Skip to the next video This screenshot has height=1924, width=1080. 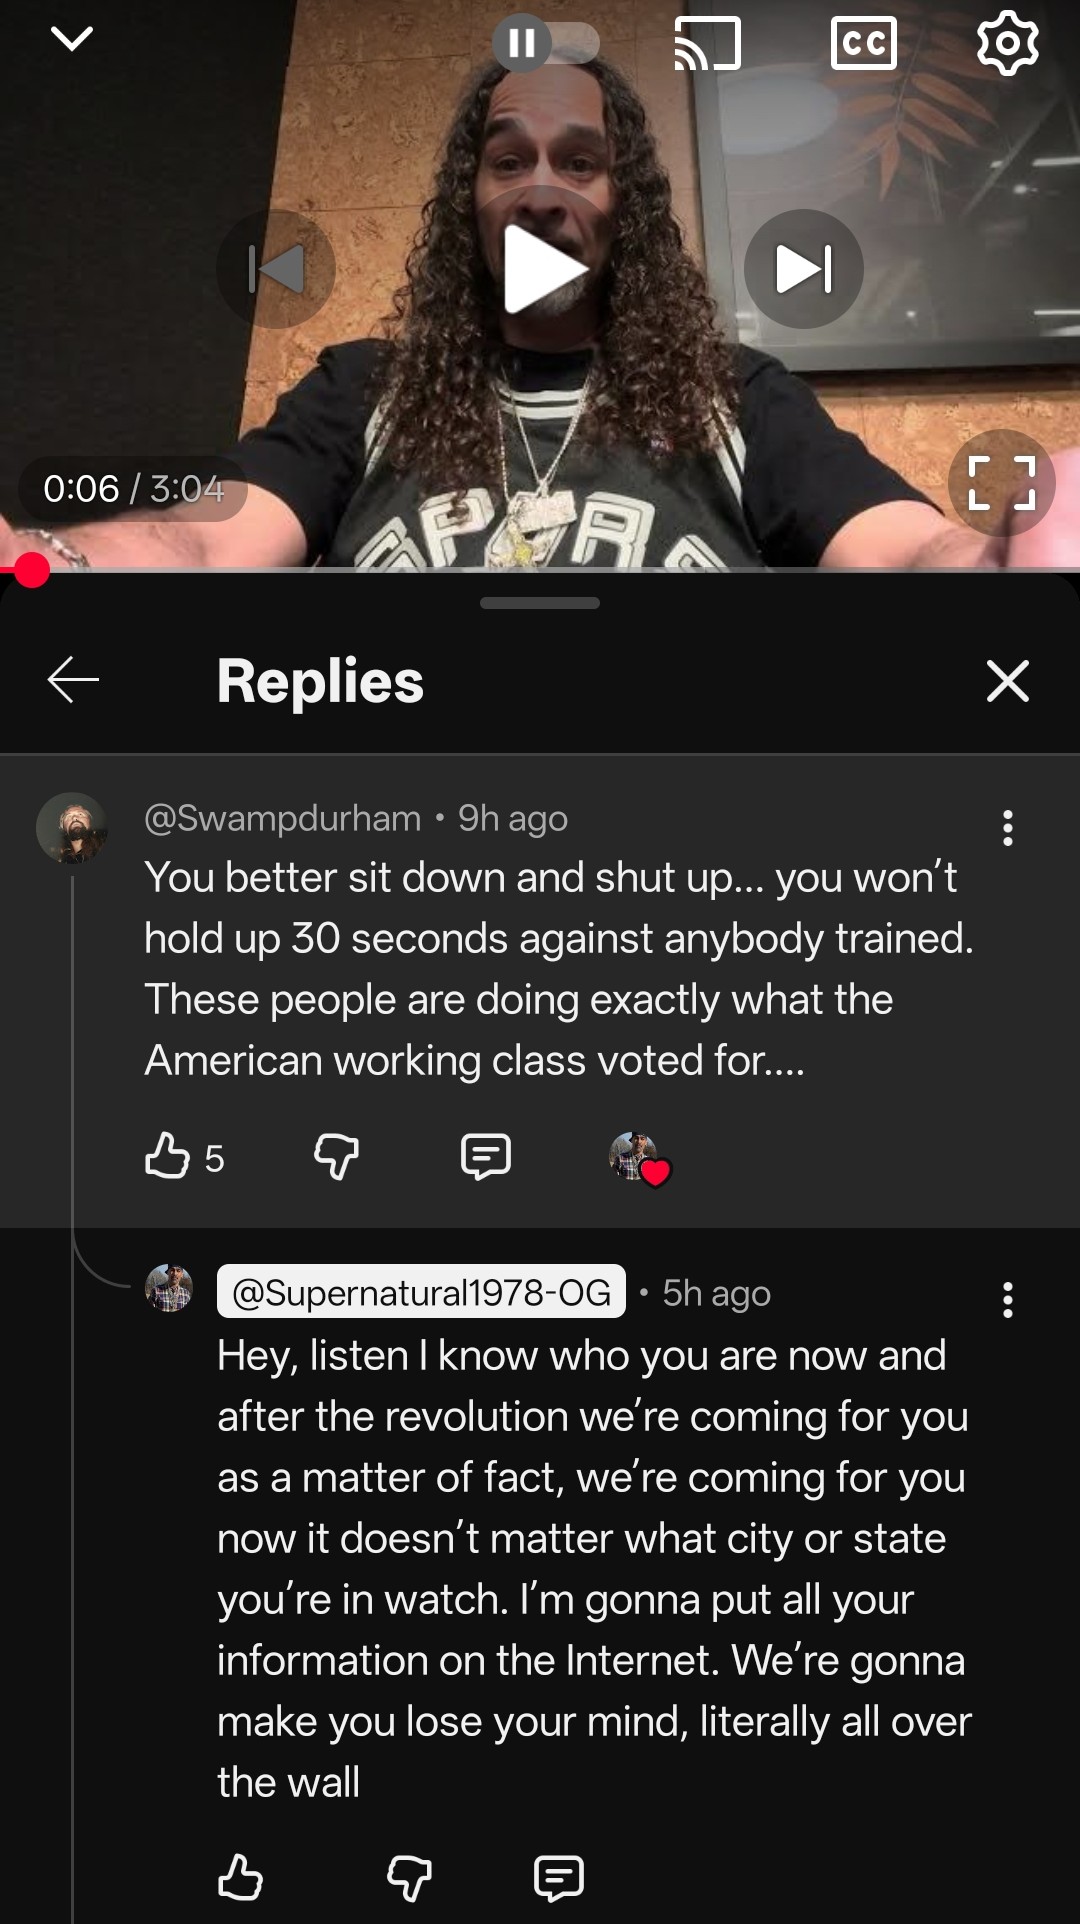(x=804, y=269)
